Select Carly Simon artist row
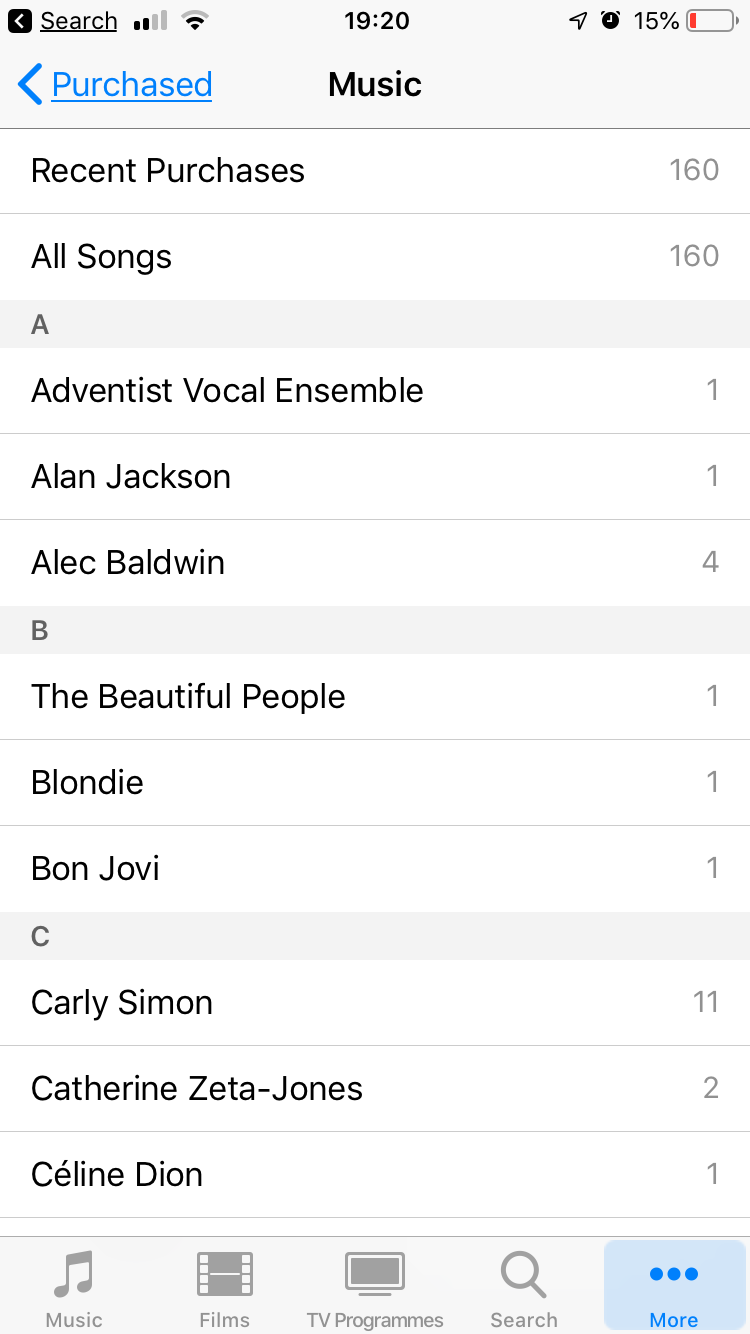750x1334 pixels. (x=375, y=1003)
